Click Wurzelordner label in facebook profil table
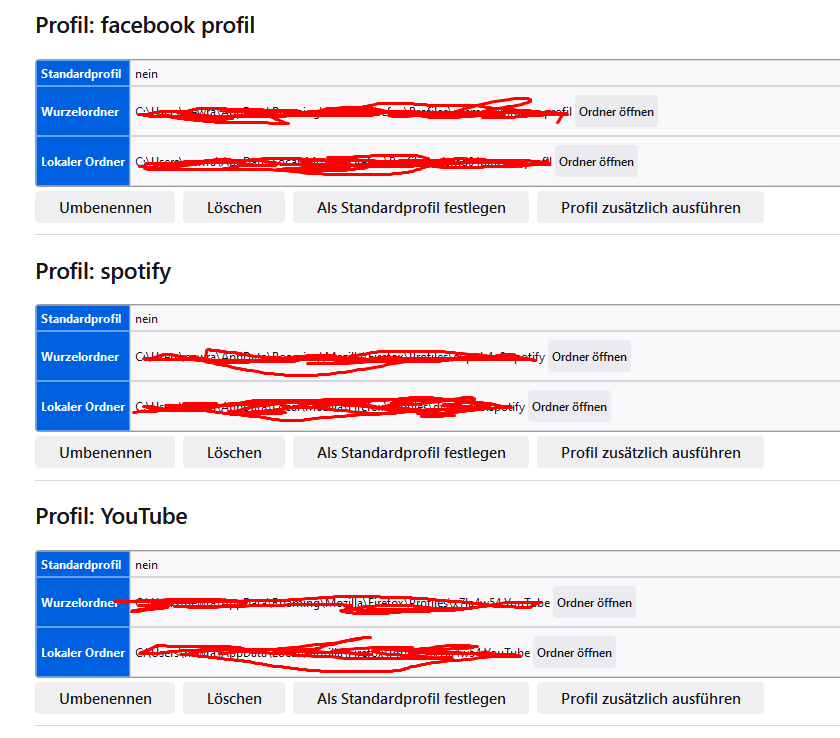 80,111
